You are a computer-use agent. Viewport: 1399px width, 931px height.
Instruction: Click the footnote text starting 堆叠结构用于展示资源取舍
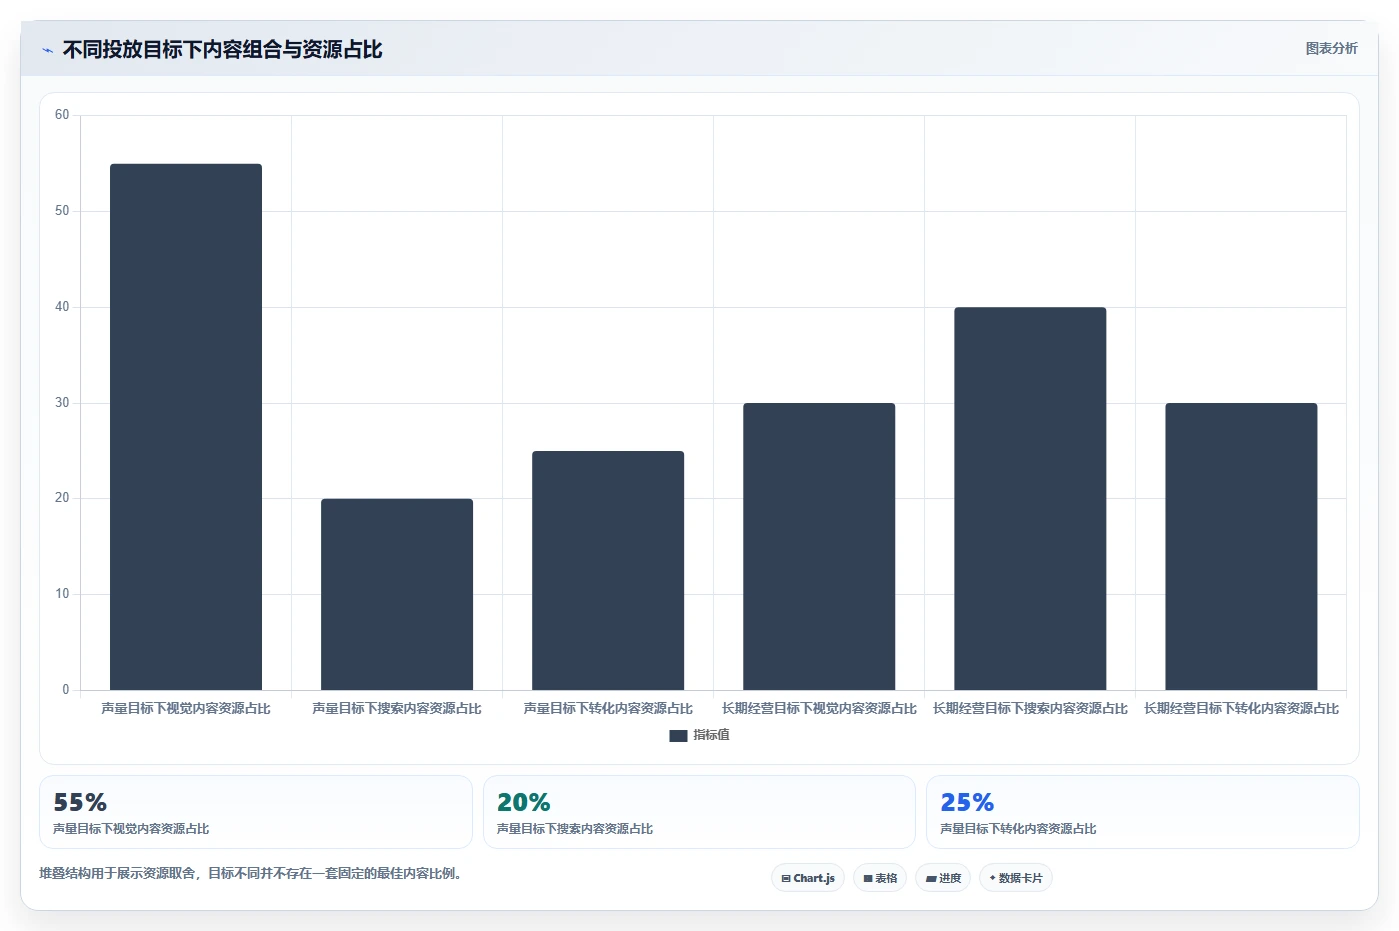(250, 873)
